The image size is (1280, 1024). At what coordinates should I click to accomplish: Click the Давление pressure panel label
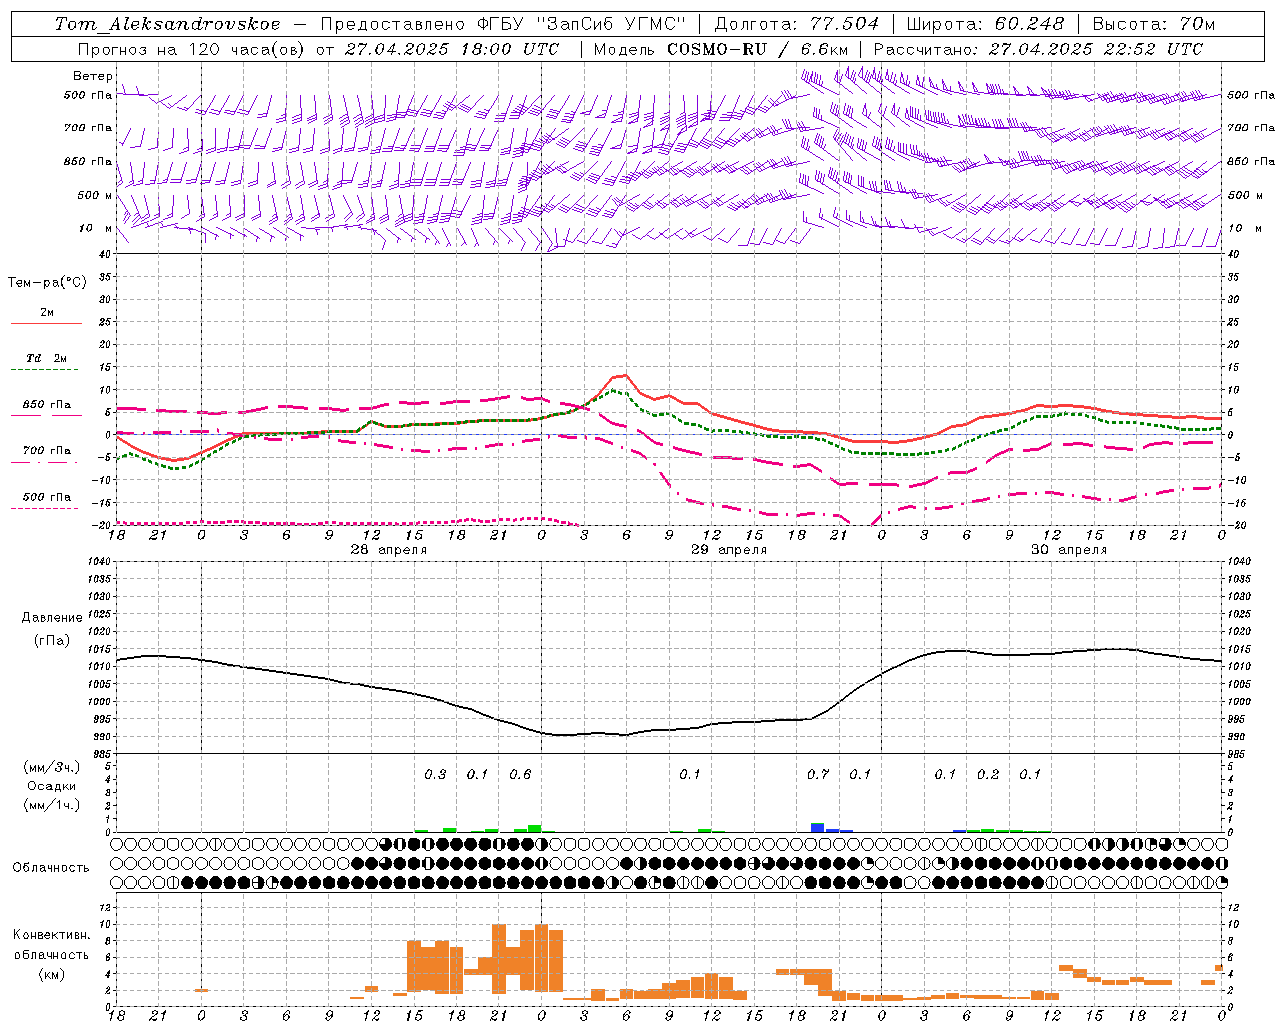[x=52, y=618]
